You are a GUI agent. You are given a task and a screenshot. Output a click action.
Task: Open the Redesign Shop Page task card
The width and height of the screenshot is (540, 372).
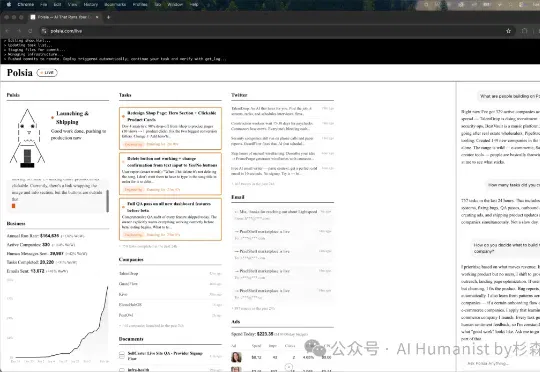pos(170,128)
